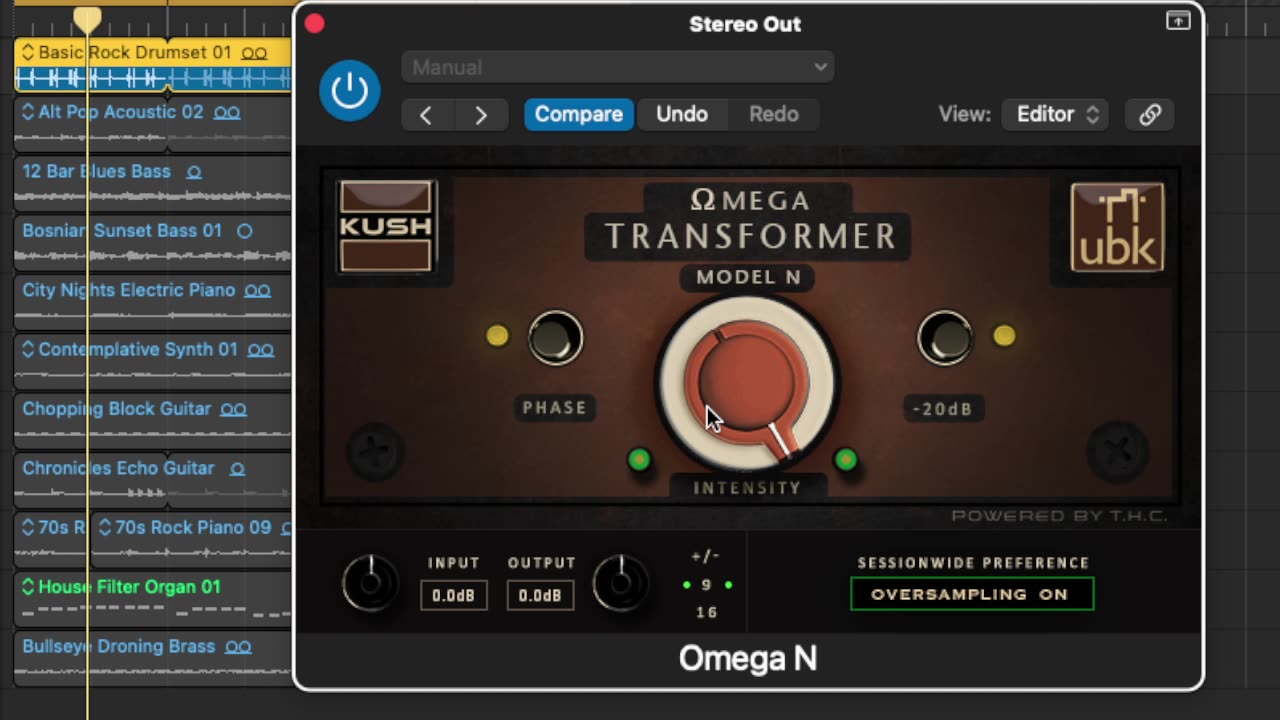The height and width of the screenshot is (720, 1280).
Task: Click Undo in plugin header
Action: (682, 114)
